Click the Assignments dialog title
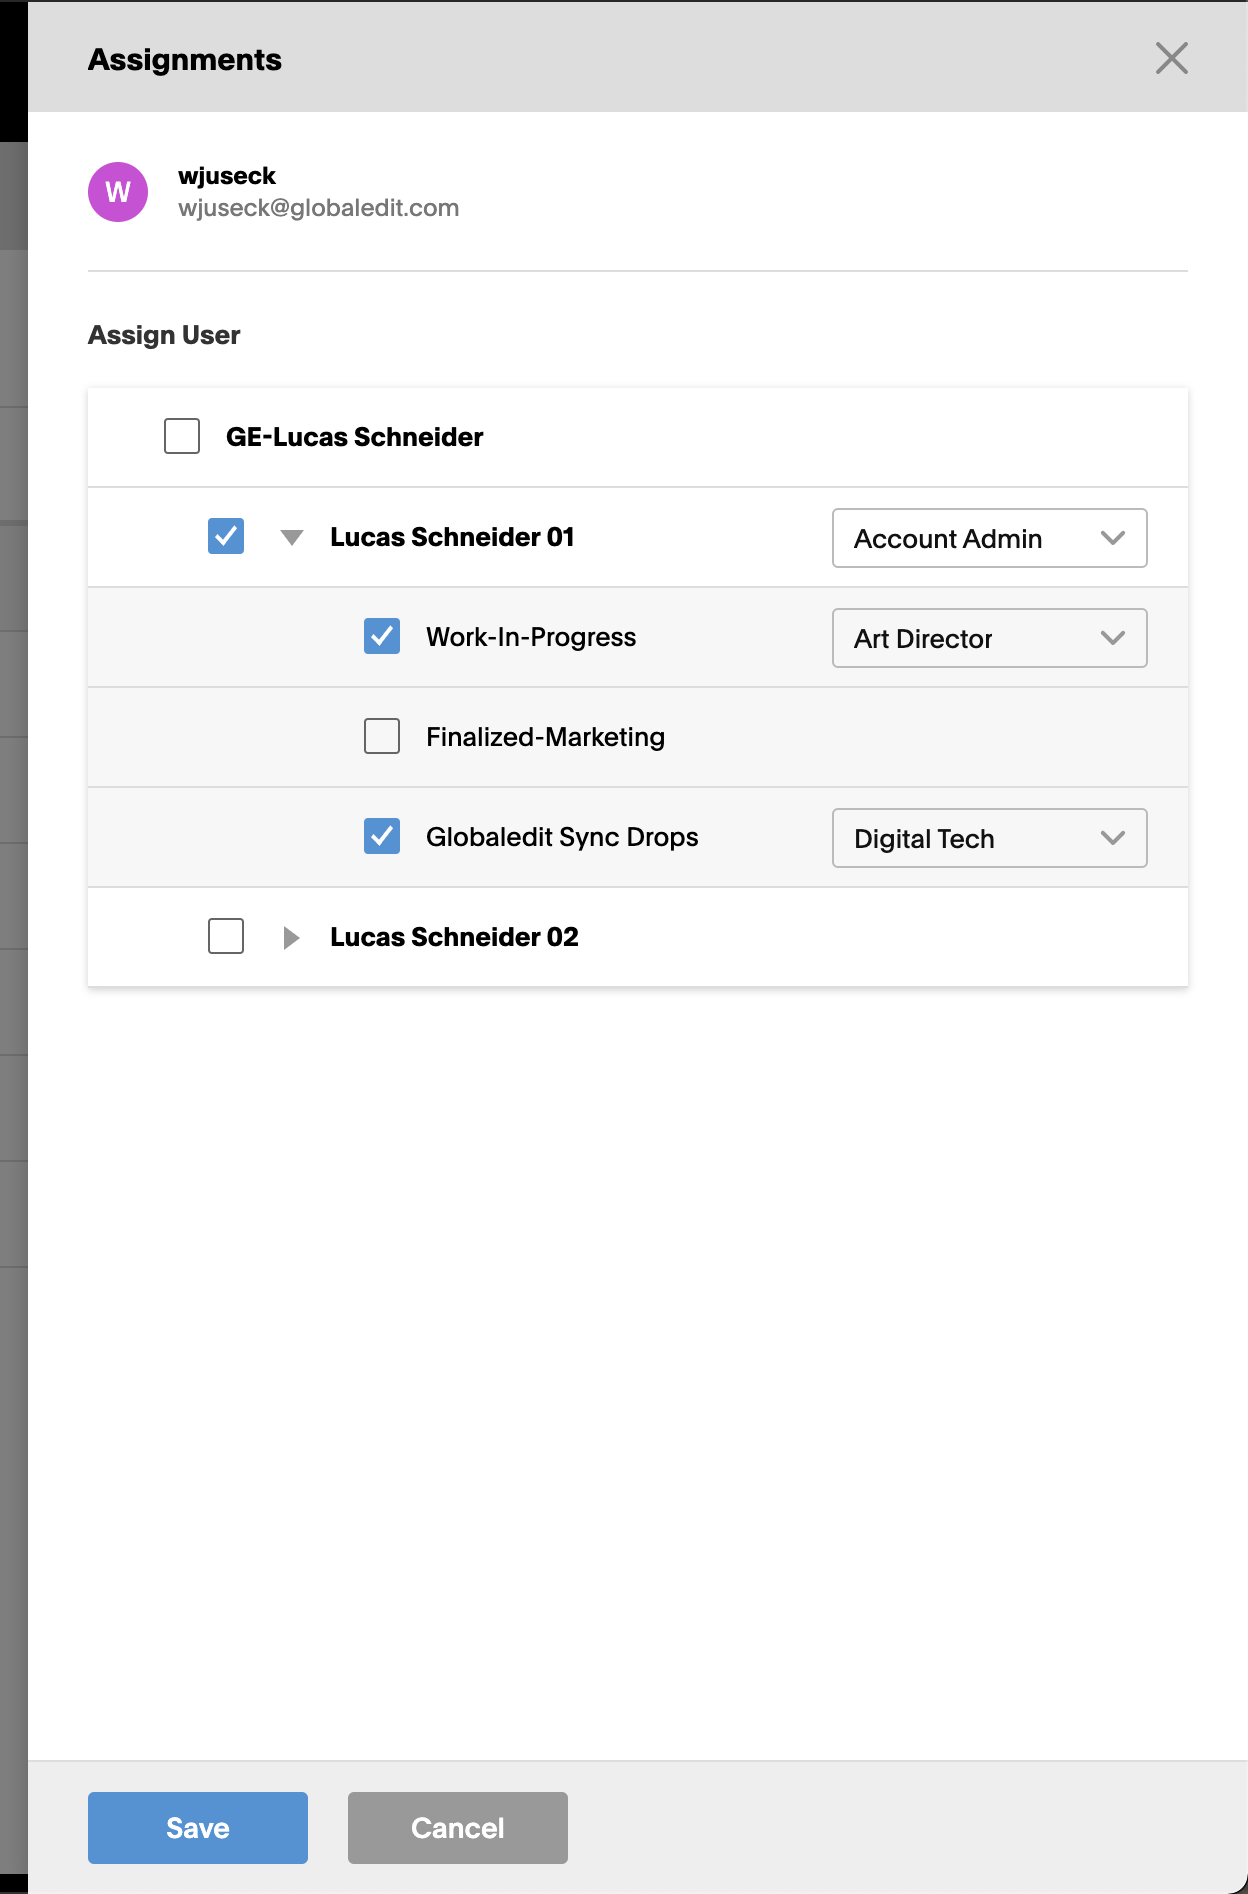Image resolution: width=1248 pixels, height=1894 pixels. point(185,60)
